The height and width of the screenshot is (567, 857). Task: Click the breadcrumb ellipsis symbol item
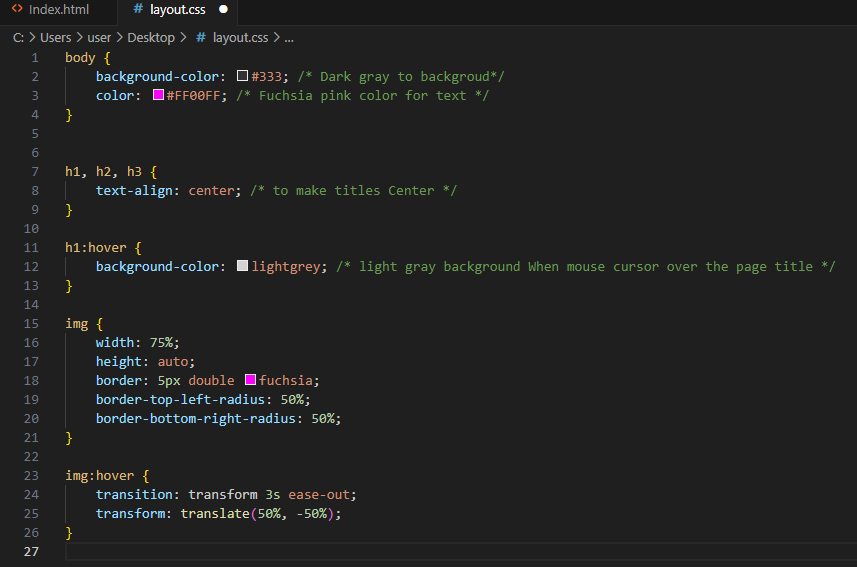pos(289,38)
